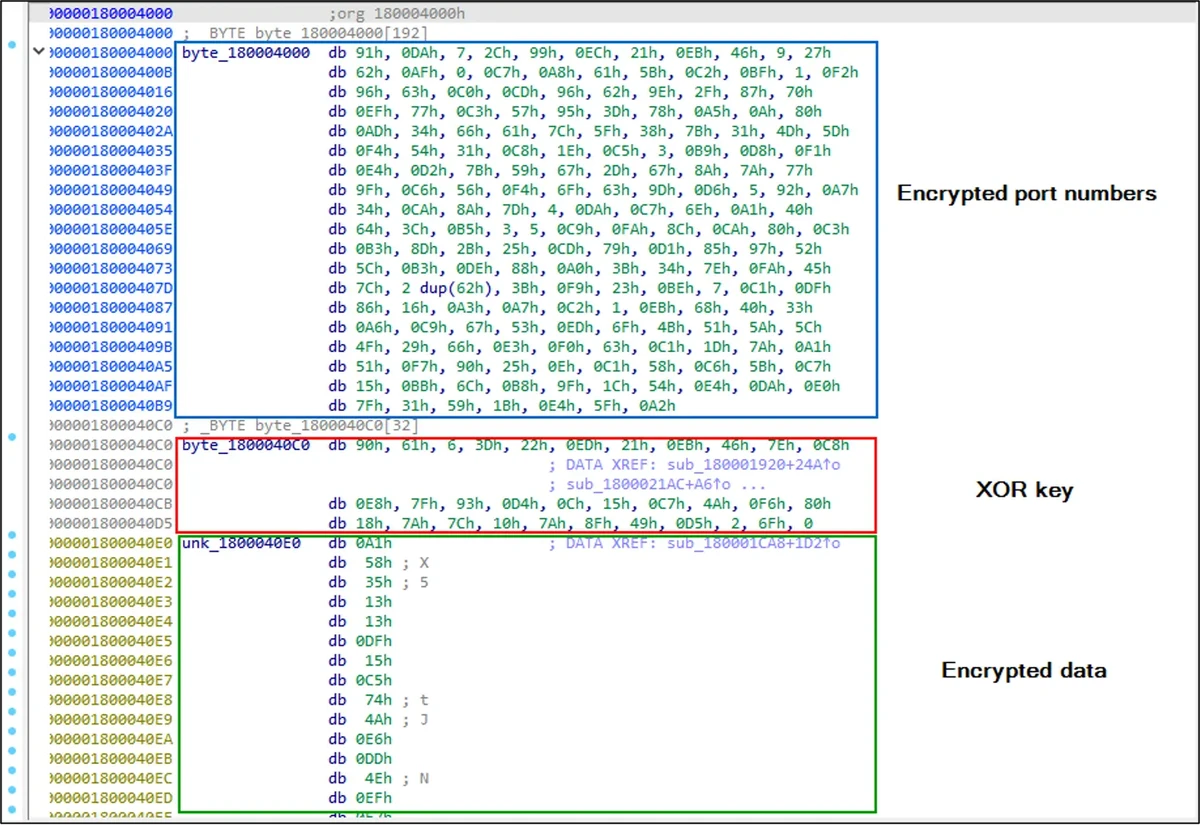Click gutter dot next to 1800040EB
1200x825 pixels.
click(x=11, y=759)
